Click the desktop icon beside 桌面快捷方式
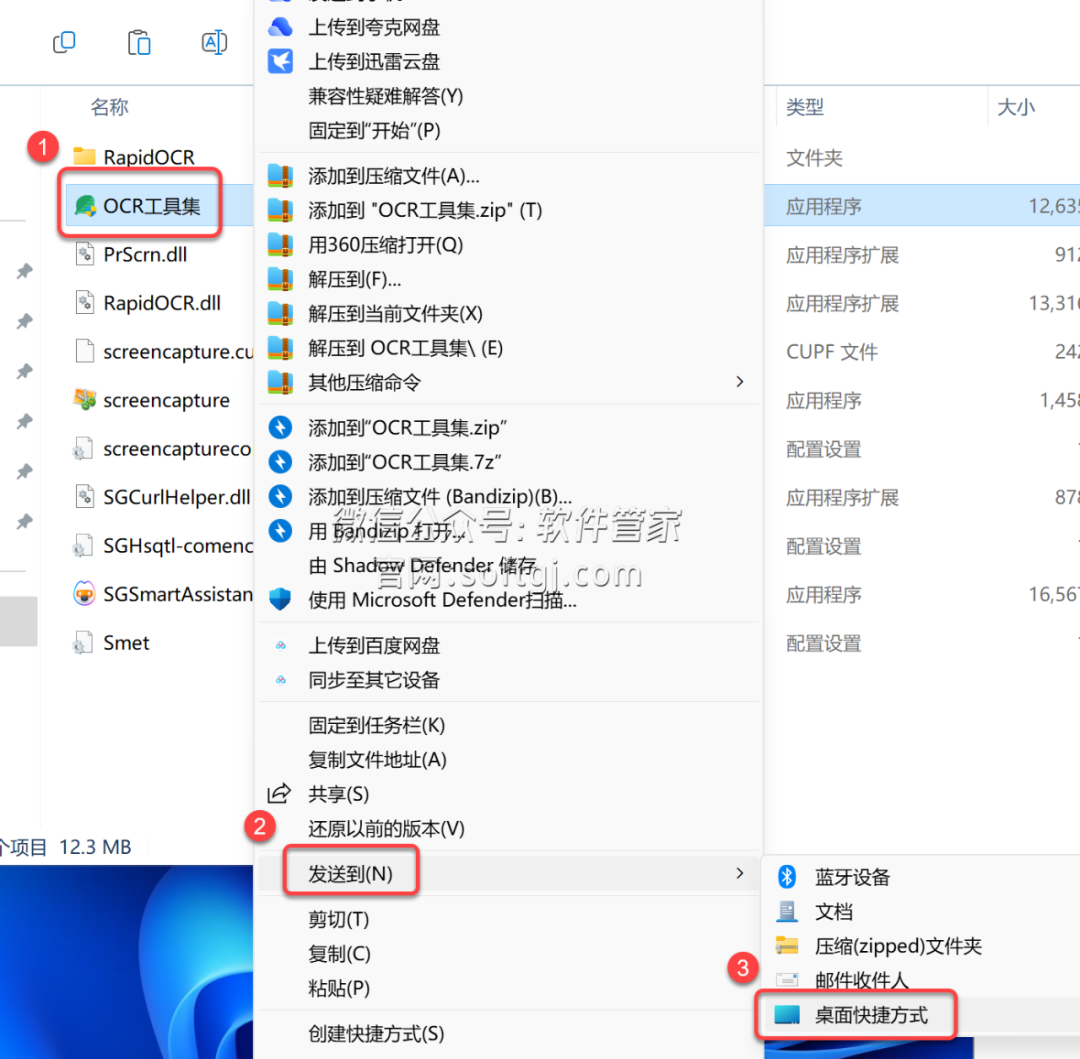The height and width of the screenshot is (1059, 1080). 787,1014
